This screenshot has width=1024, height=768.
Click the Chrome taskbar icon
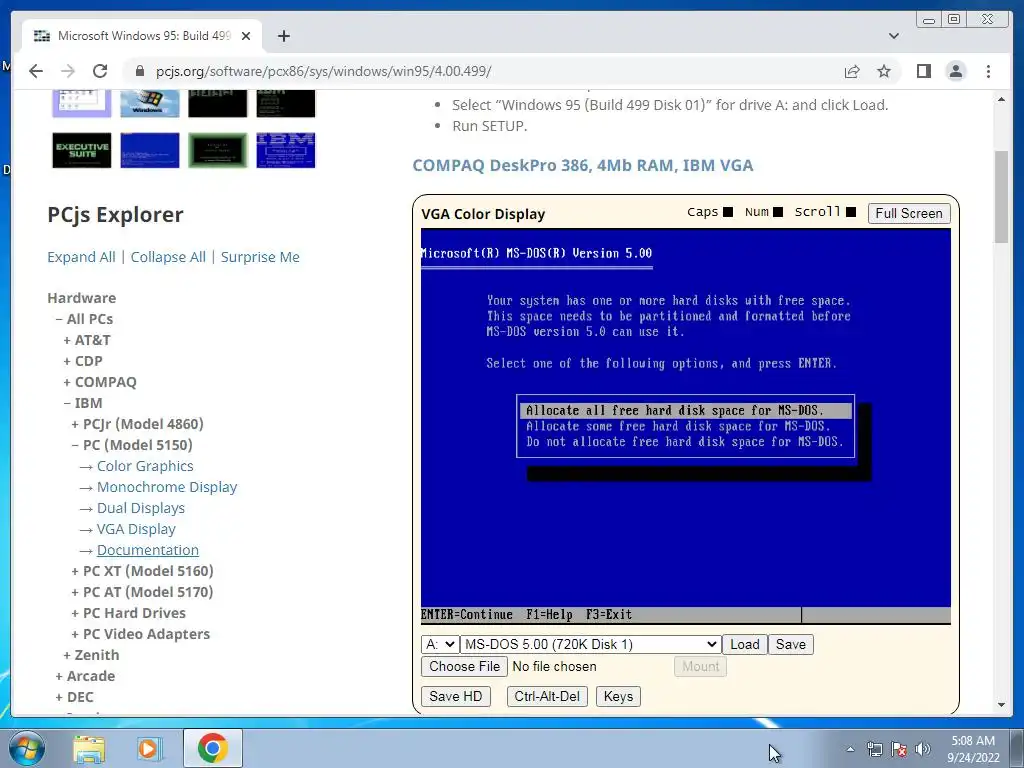(213, 748)
